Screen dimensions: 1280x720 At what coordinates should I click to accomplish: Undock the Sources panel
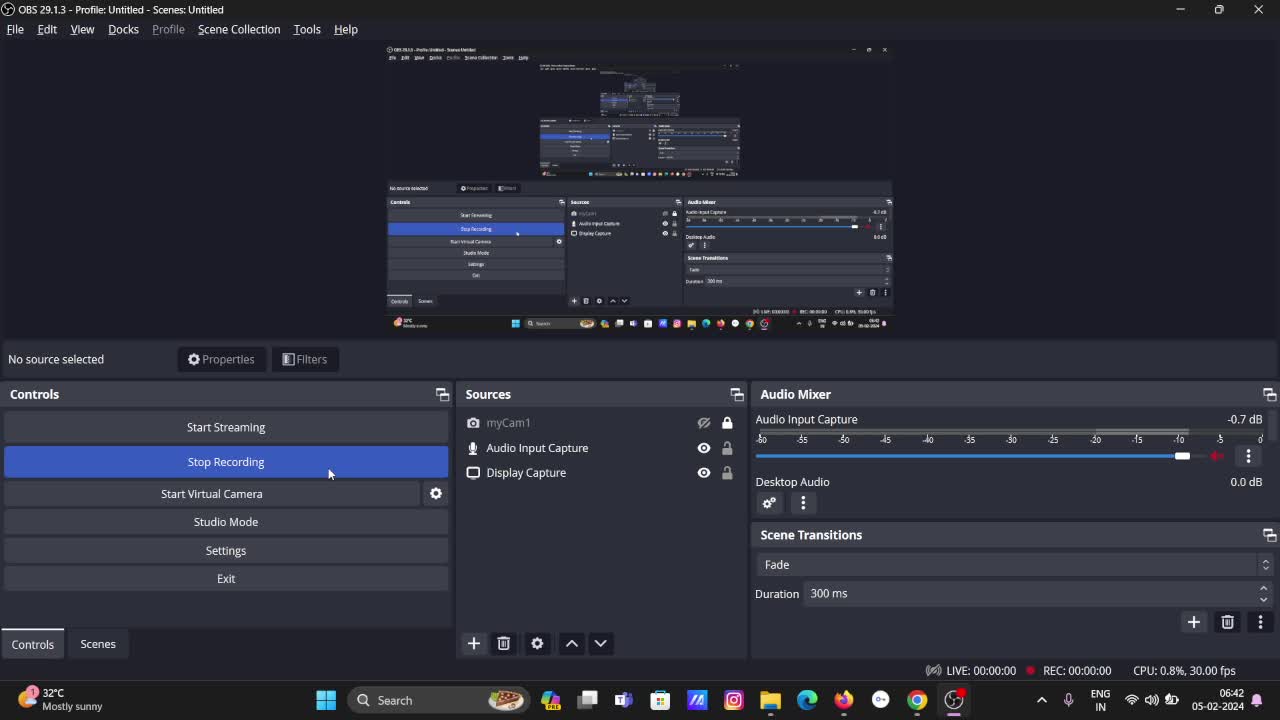click(x=737, y=395)
